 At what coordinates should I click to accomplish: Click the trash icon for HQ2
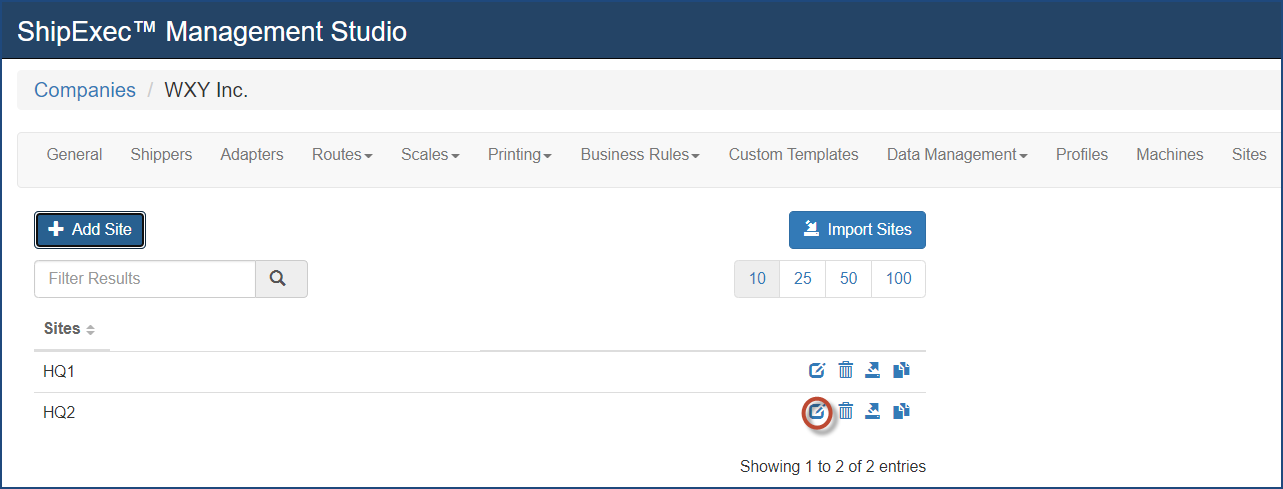845,411
